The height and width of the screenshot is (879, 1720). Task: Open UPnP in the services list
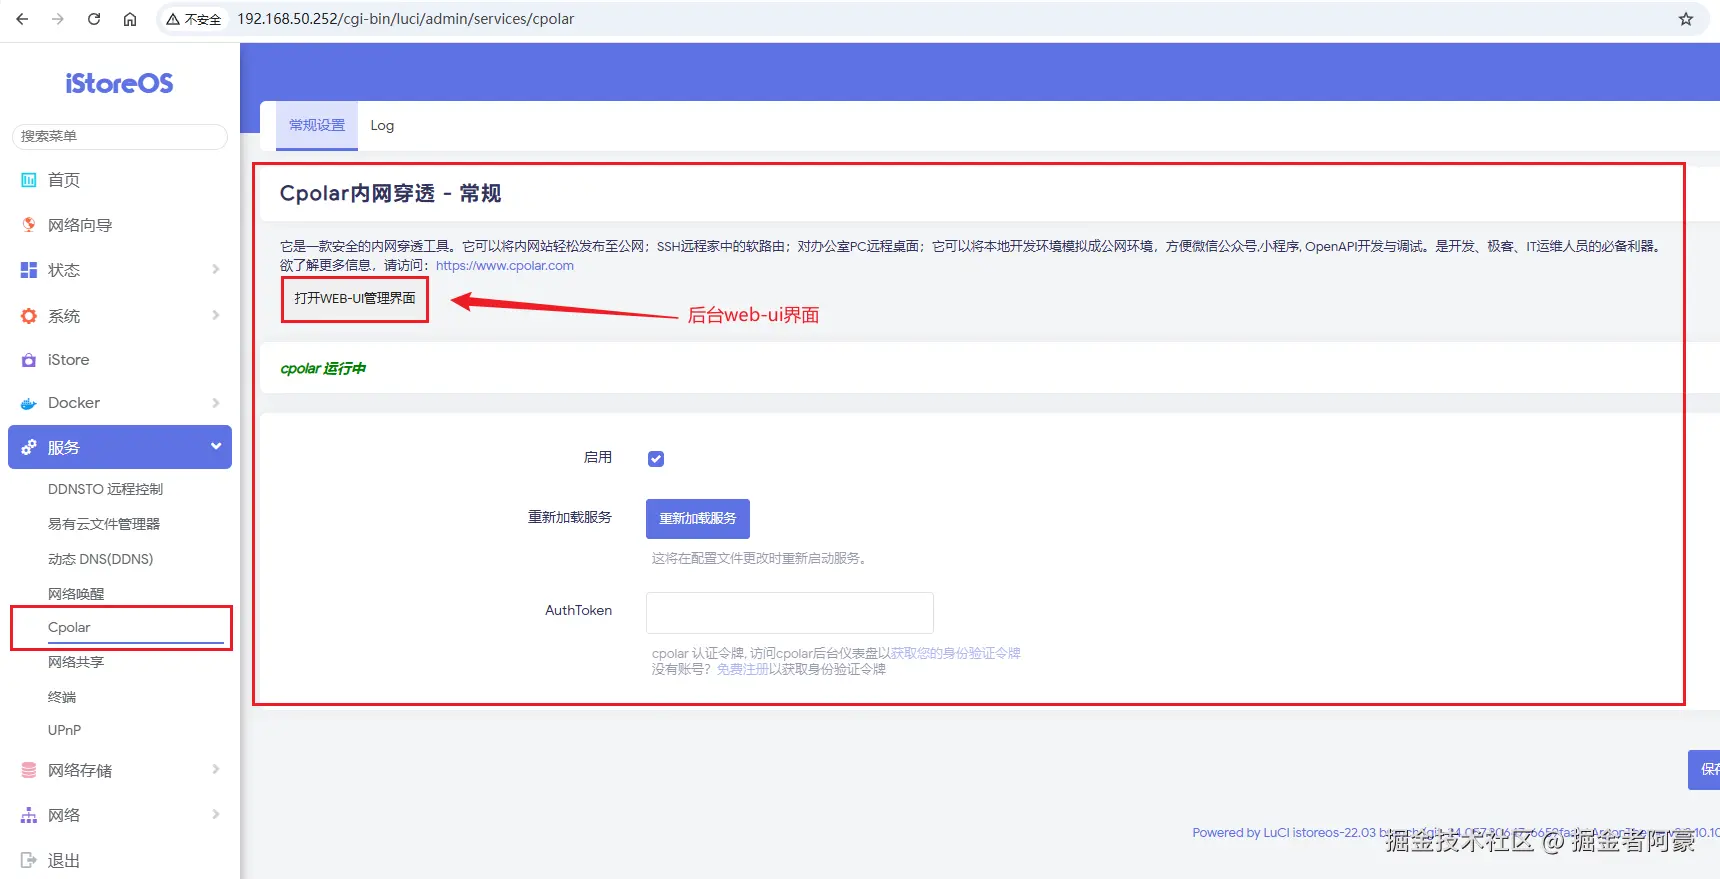[x=64, y=730]
